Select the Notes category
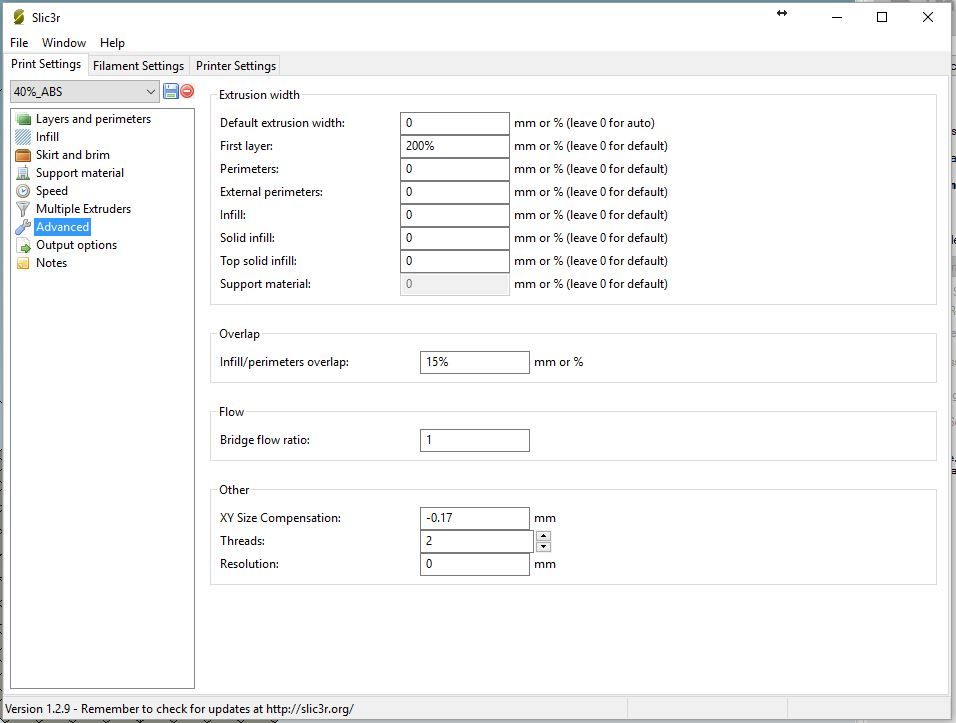The width and height of the screenshot is (956, 723). [x=52, y=263]
